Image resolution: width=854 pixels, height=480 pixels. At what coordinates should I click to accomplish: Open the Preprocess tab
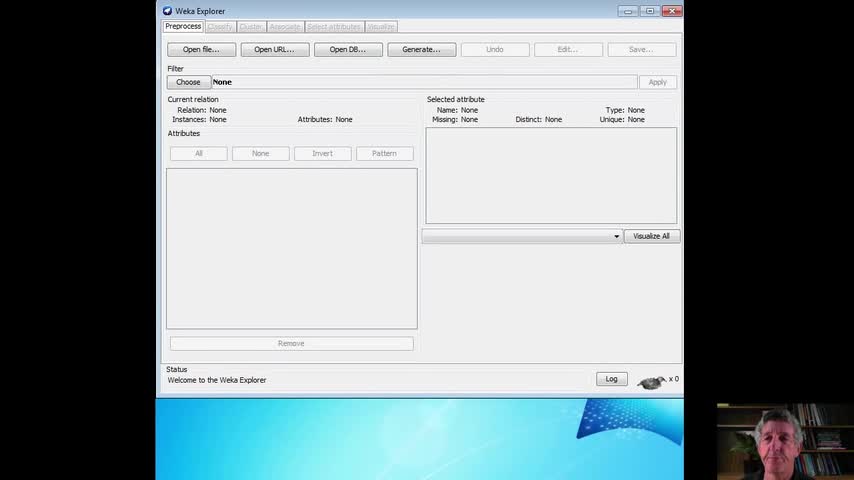pyautogui.click(x=183, y=26)
